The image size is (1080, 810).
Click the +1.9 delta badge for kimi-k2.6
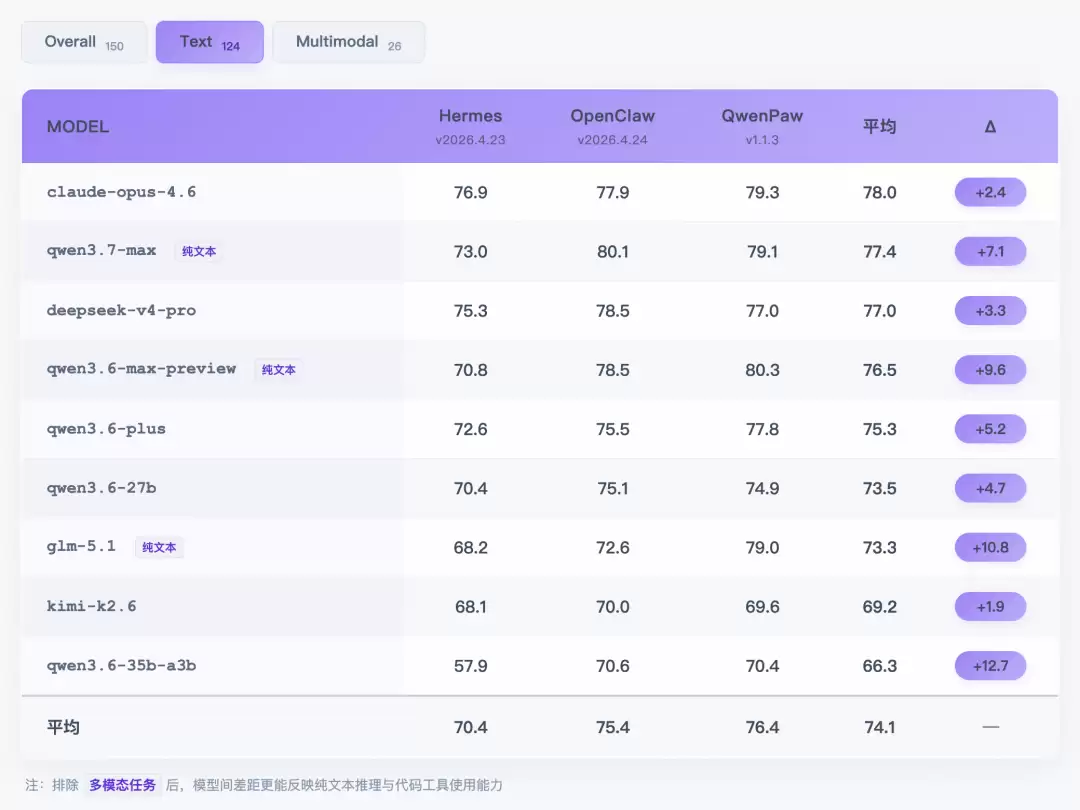(990, 607)
